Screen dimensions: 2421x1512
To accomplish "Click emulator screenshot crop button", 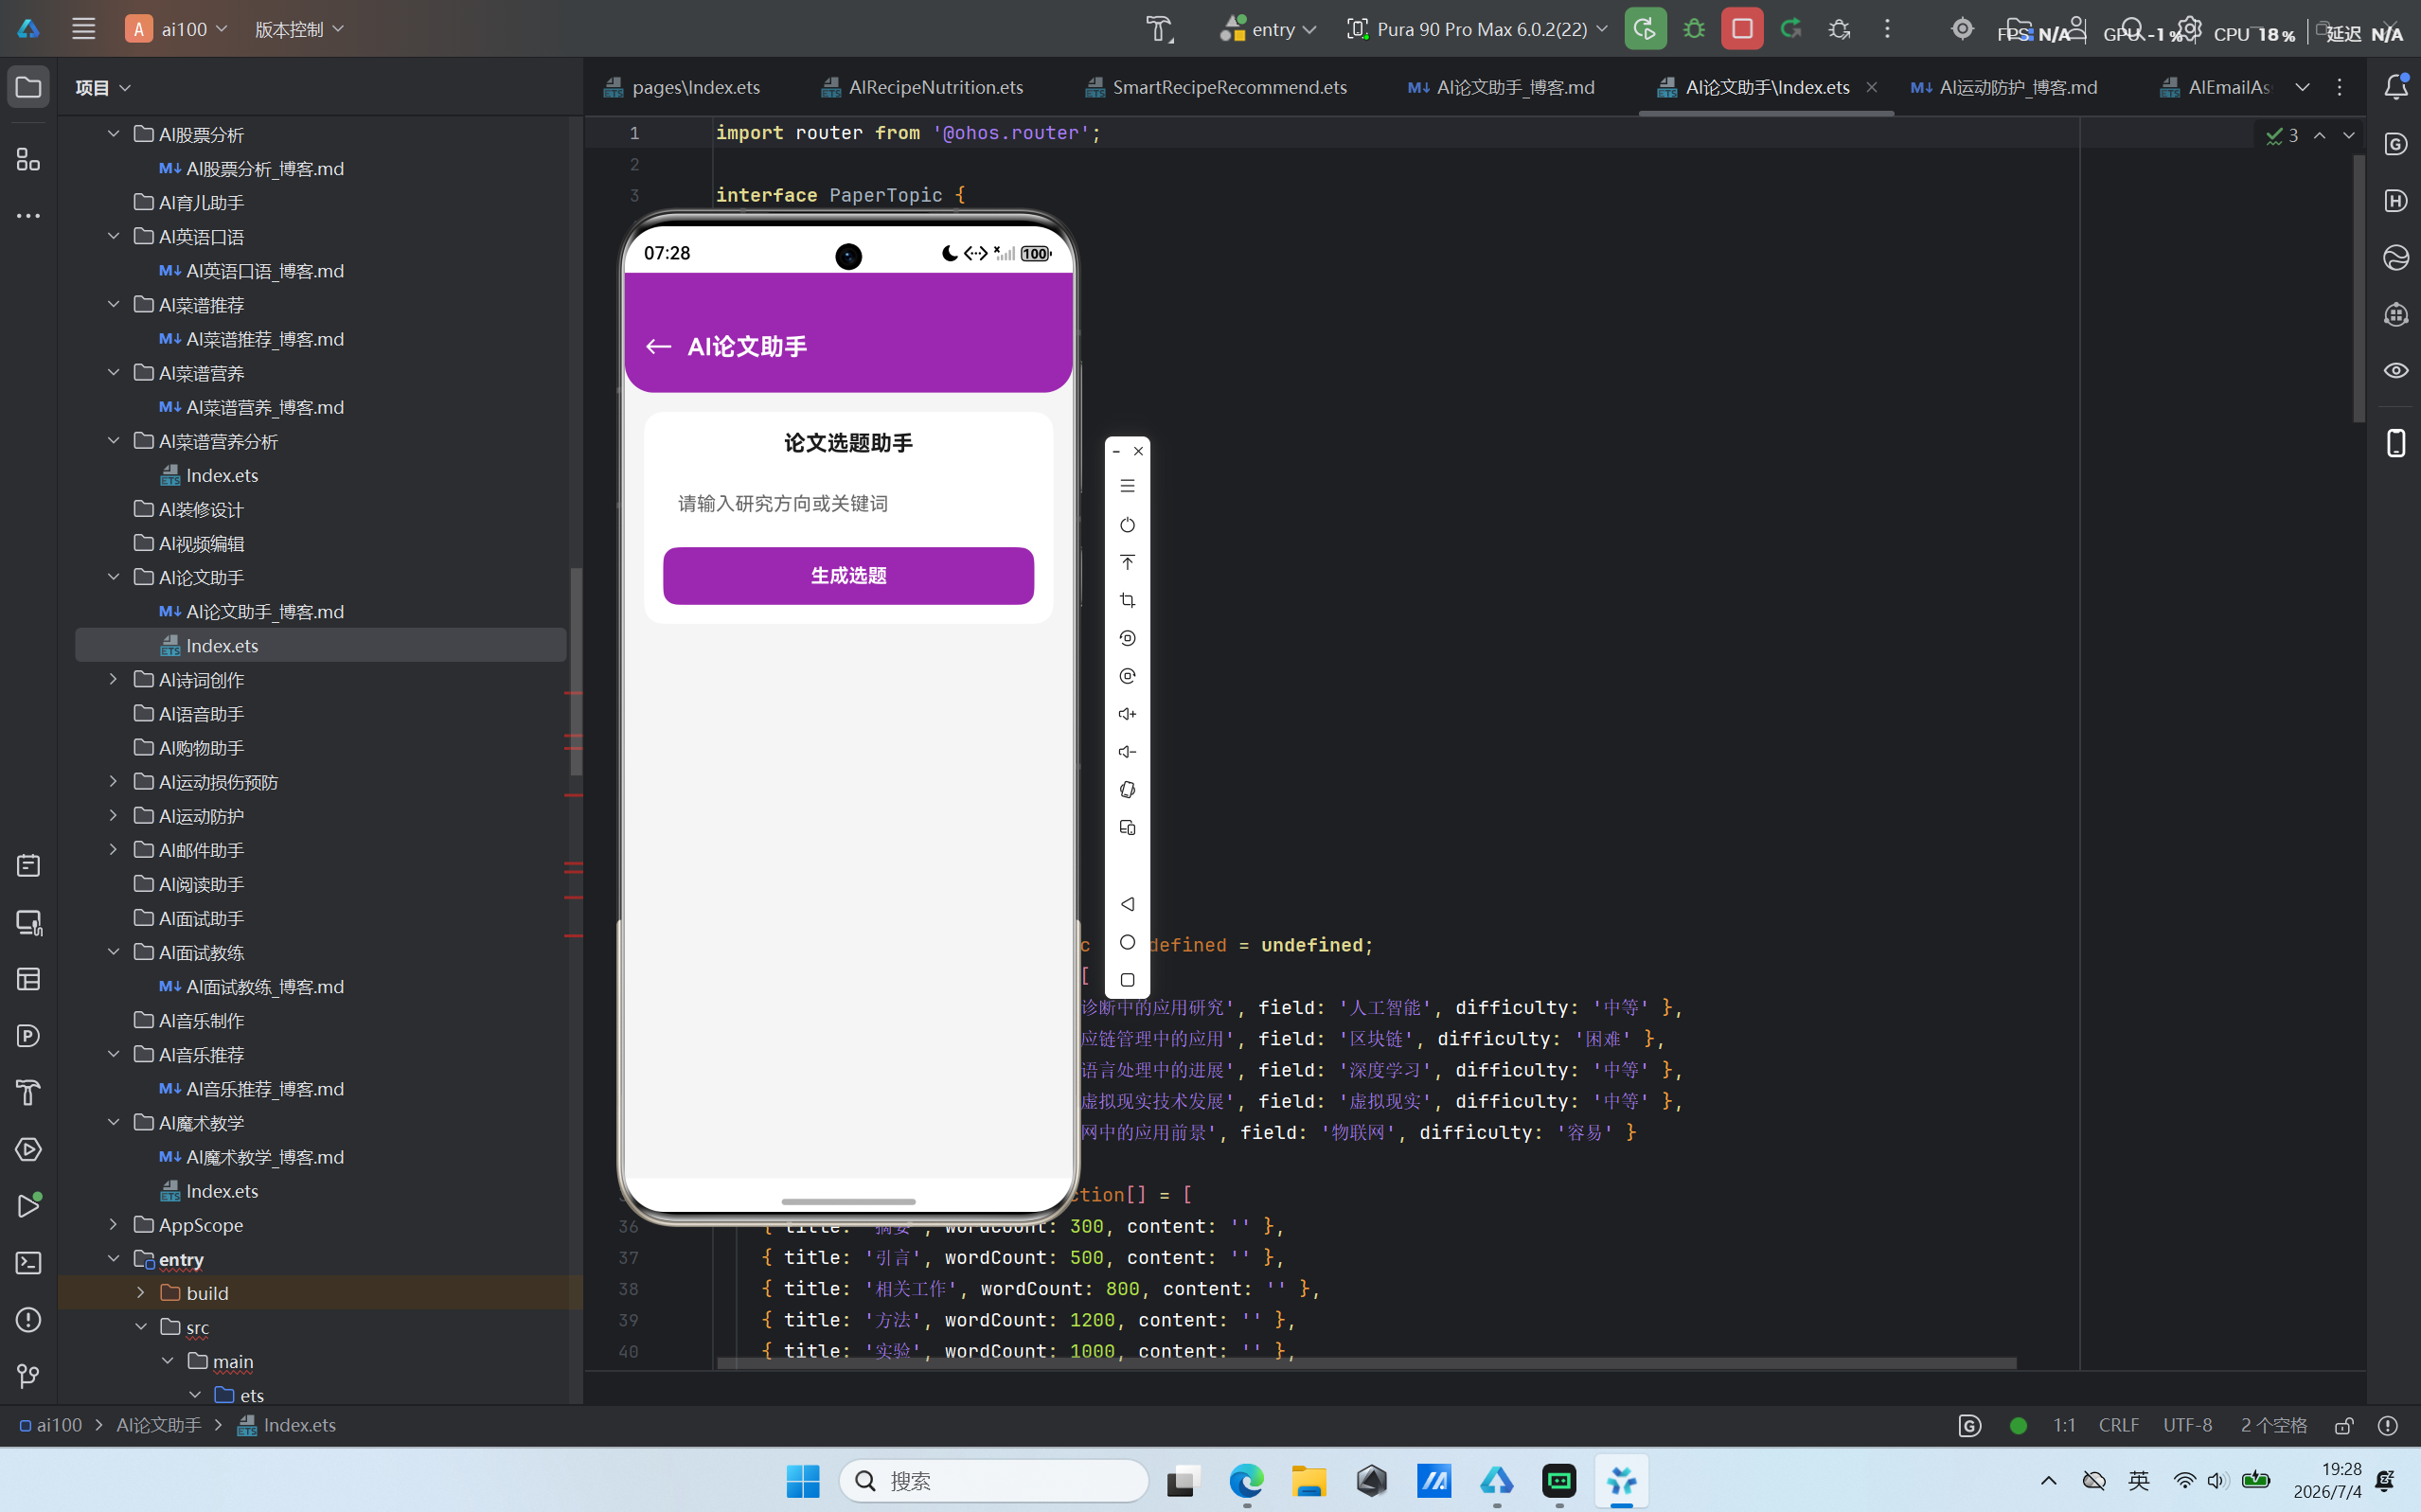I will [1127, 600].
